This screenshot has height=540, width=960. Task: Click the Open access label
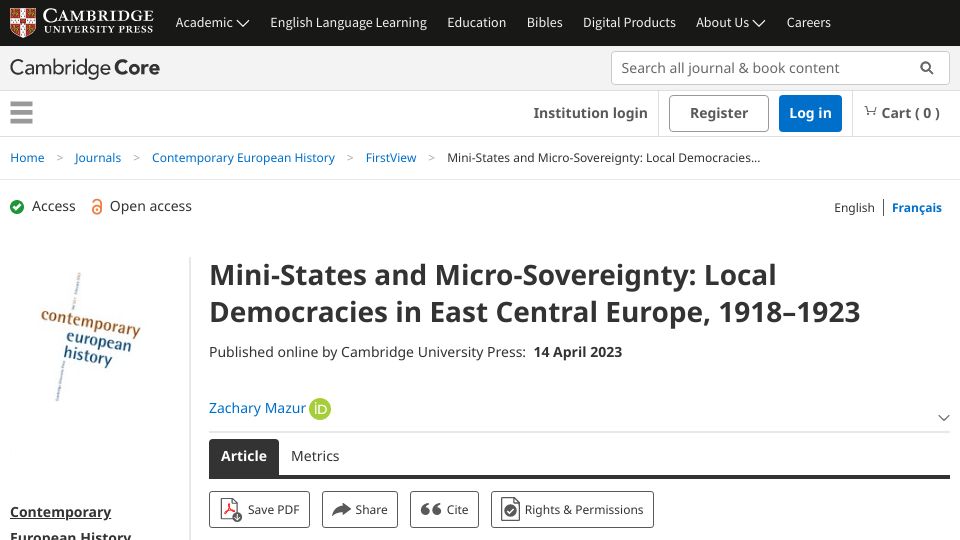[x=151, y=206]
